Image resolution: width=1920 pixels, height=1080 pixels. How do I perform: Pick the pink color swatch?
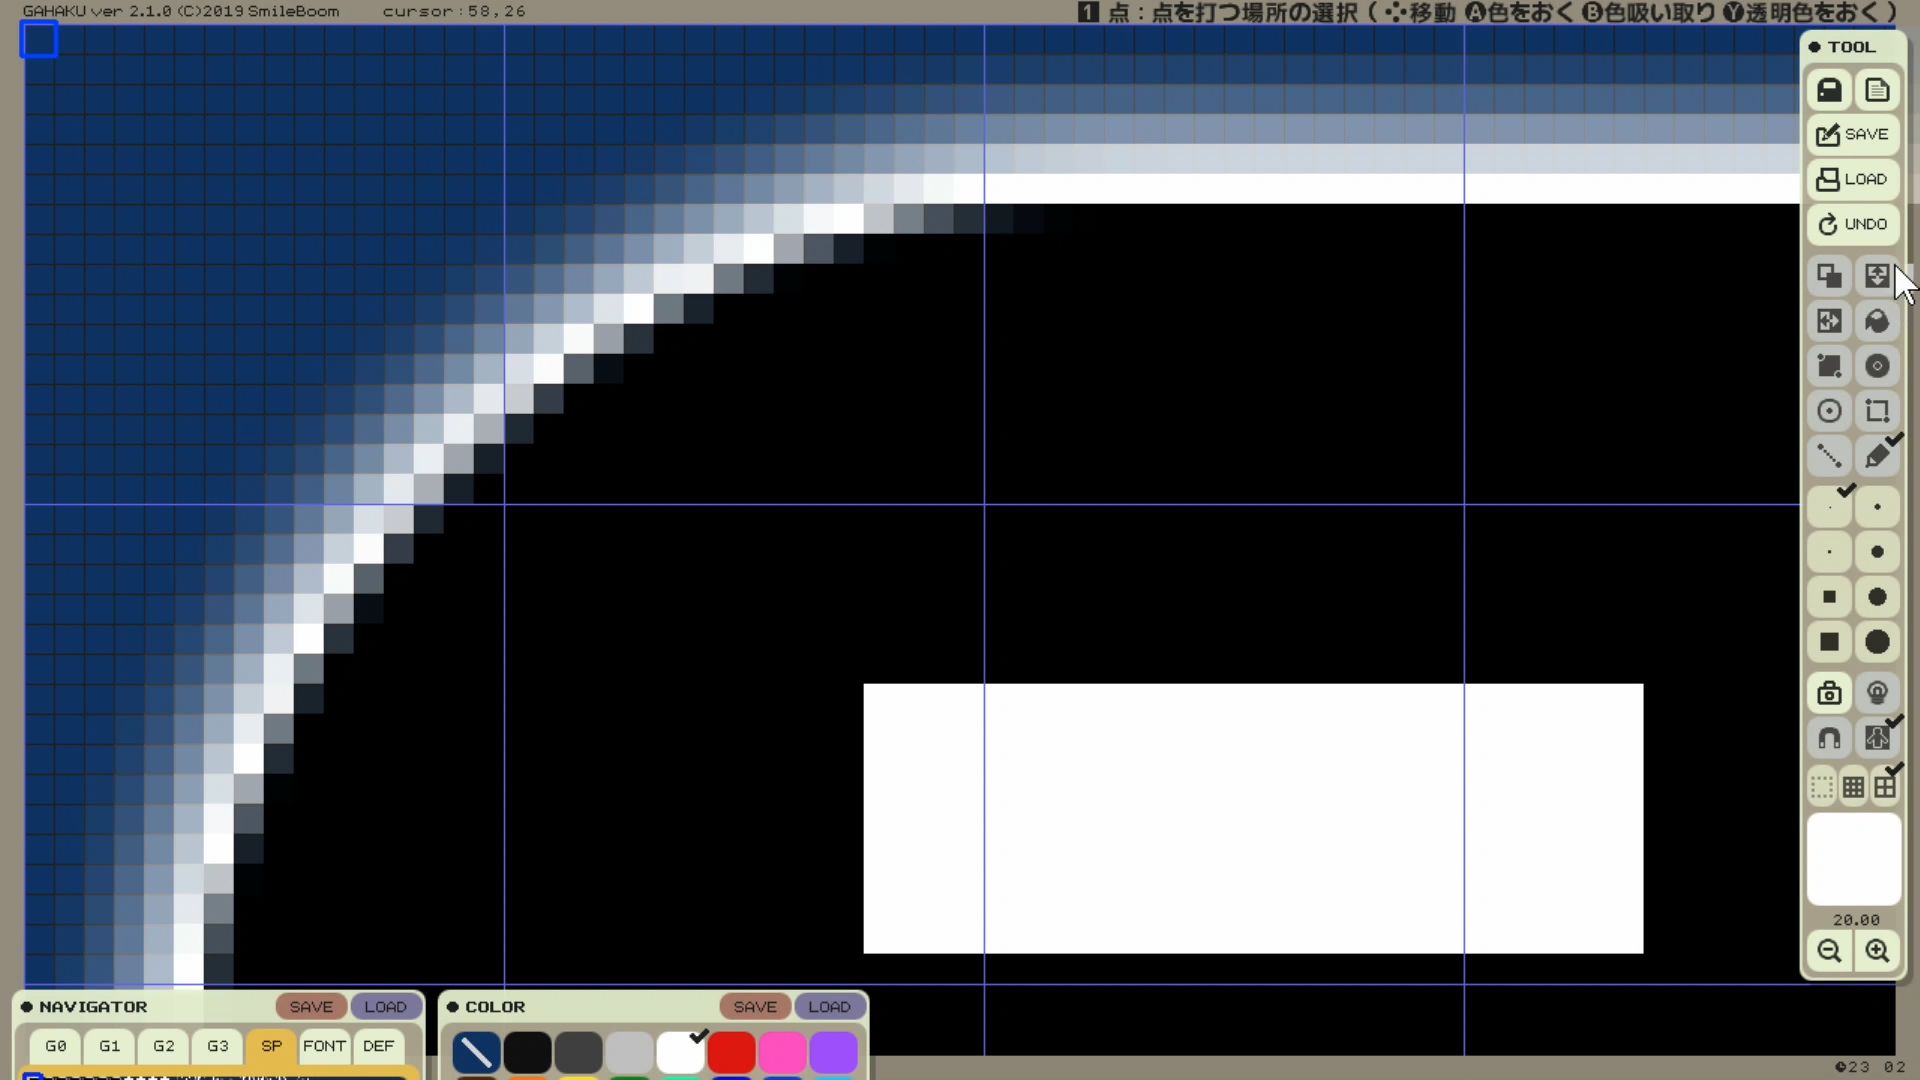[x=782, y=1052]
